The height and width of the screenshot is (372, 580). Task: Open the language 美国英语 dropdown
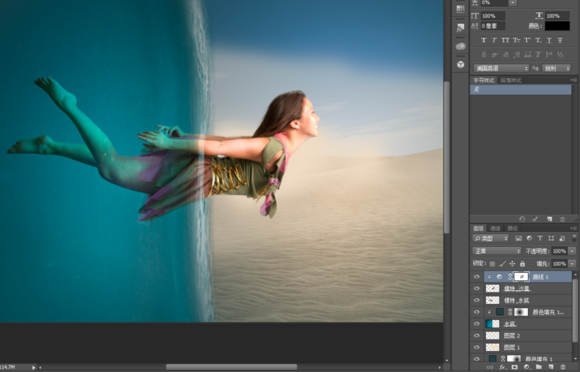pyautogui.click(x=501, y=68)
